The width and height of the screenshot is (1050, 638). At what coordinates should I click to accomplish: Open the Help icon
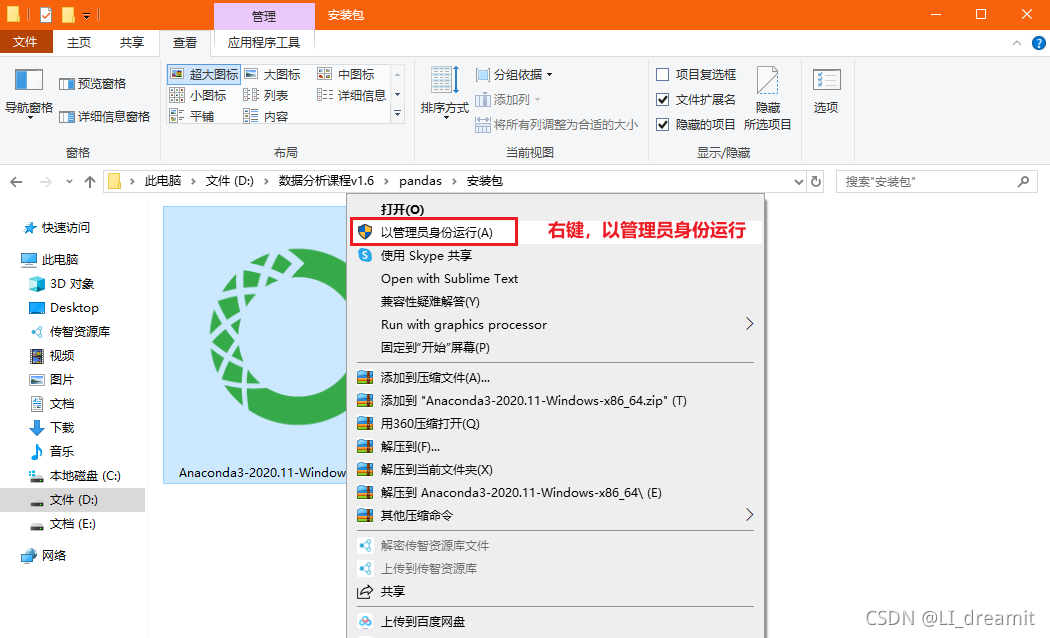1039,43
